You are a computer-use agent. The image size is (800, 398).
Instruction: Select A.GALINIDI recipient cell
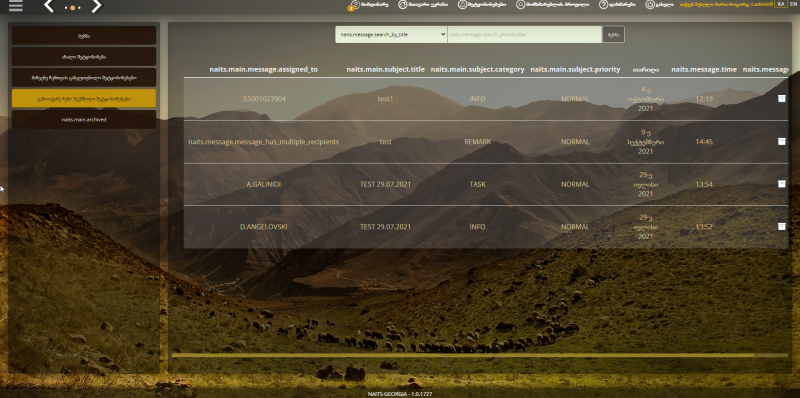(263, 184)
